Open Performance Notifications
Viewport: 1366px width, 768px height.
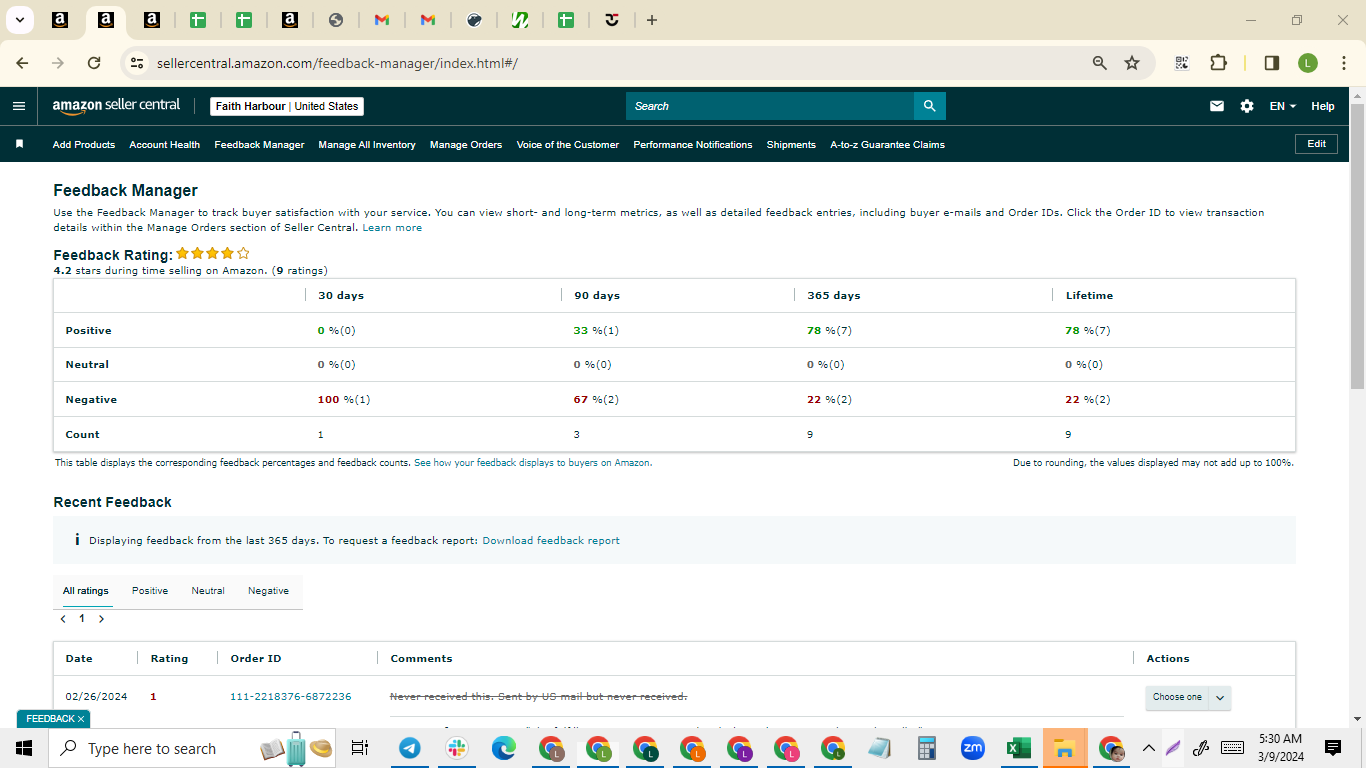coord(693,144)
